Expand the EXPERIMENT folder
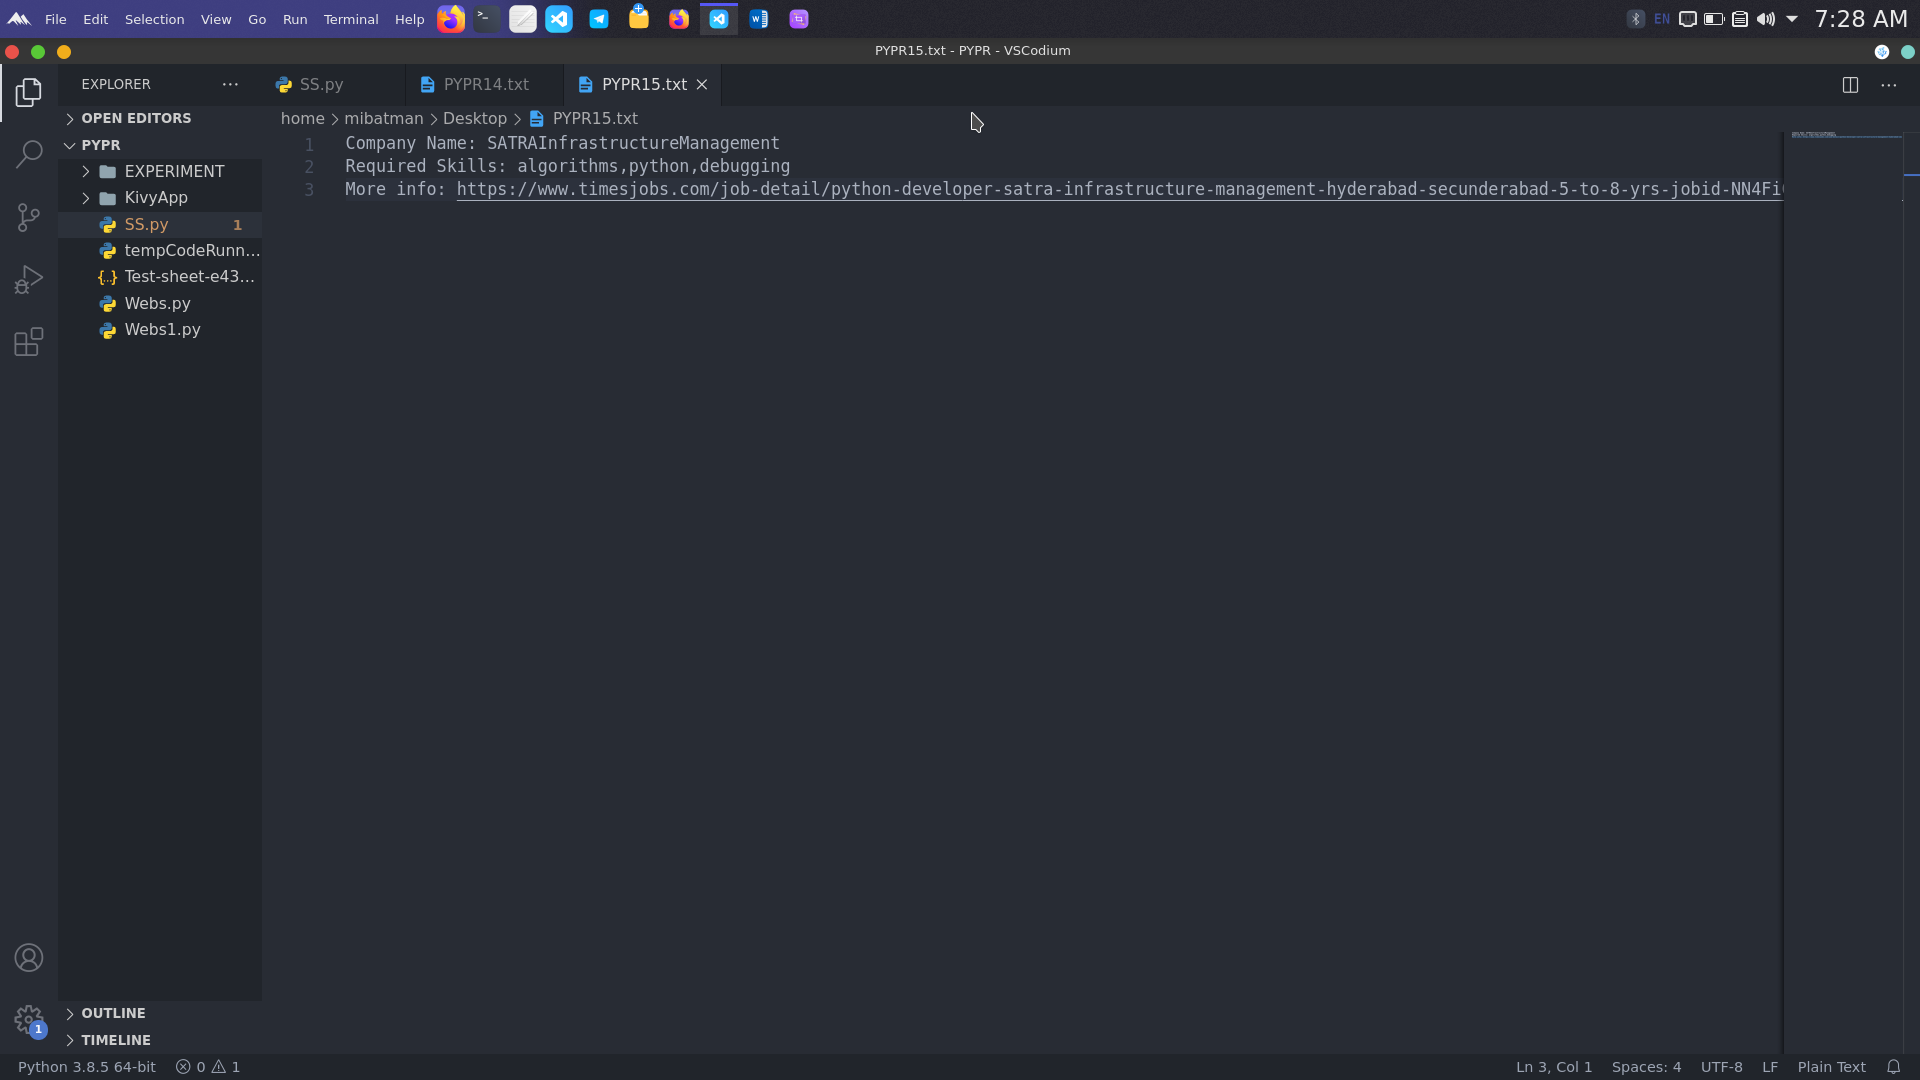 click(174, 171)
